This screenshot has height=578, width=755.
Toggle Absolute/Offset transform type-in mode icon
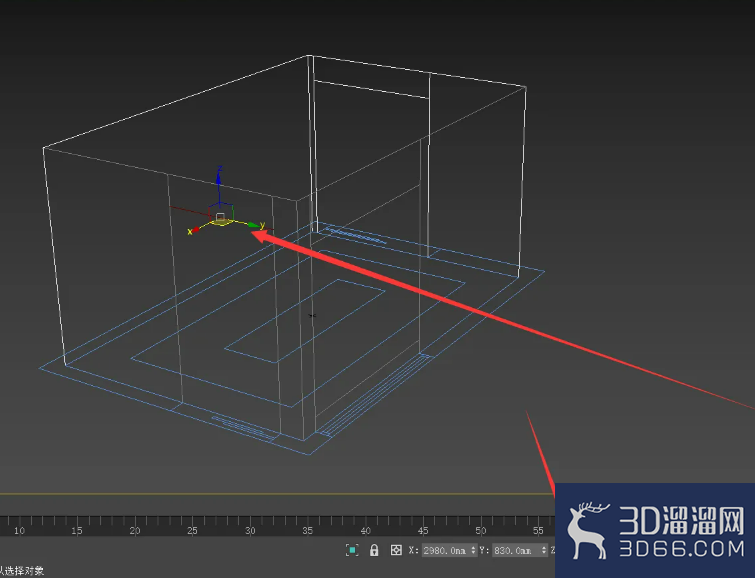click(396, 550)
